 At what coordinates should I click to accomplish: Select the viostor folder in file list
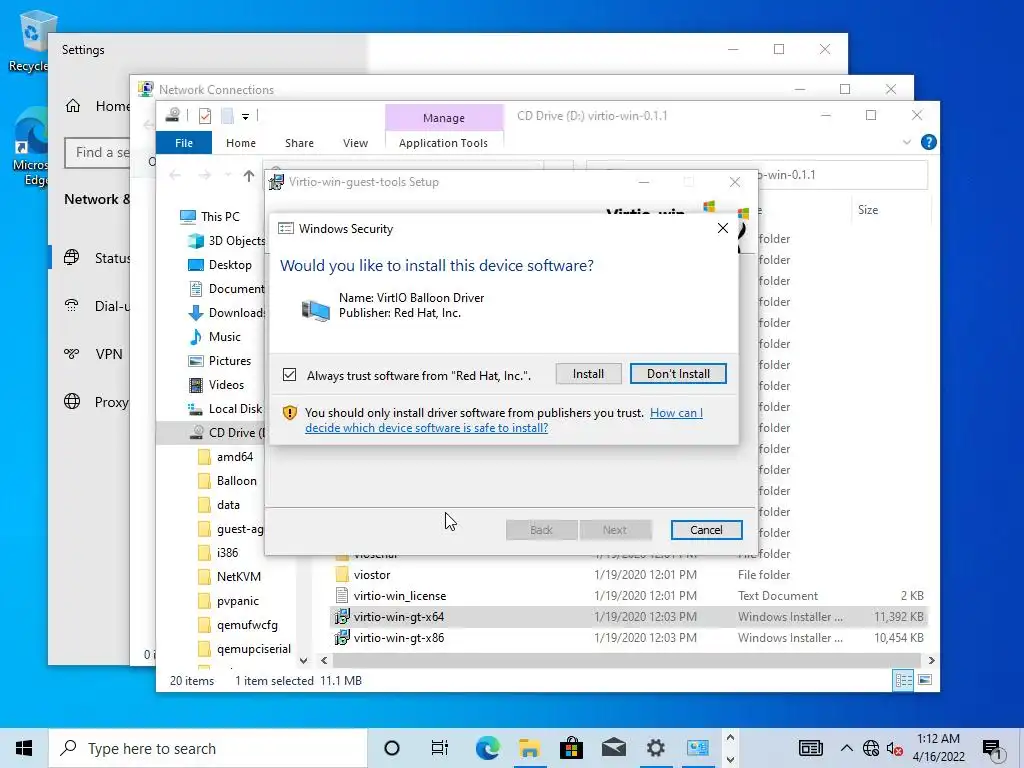(372, 575)
